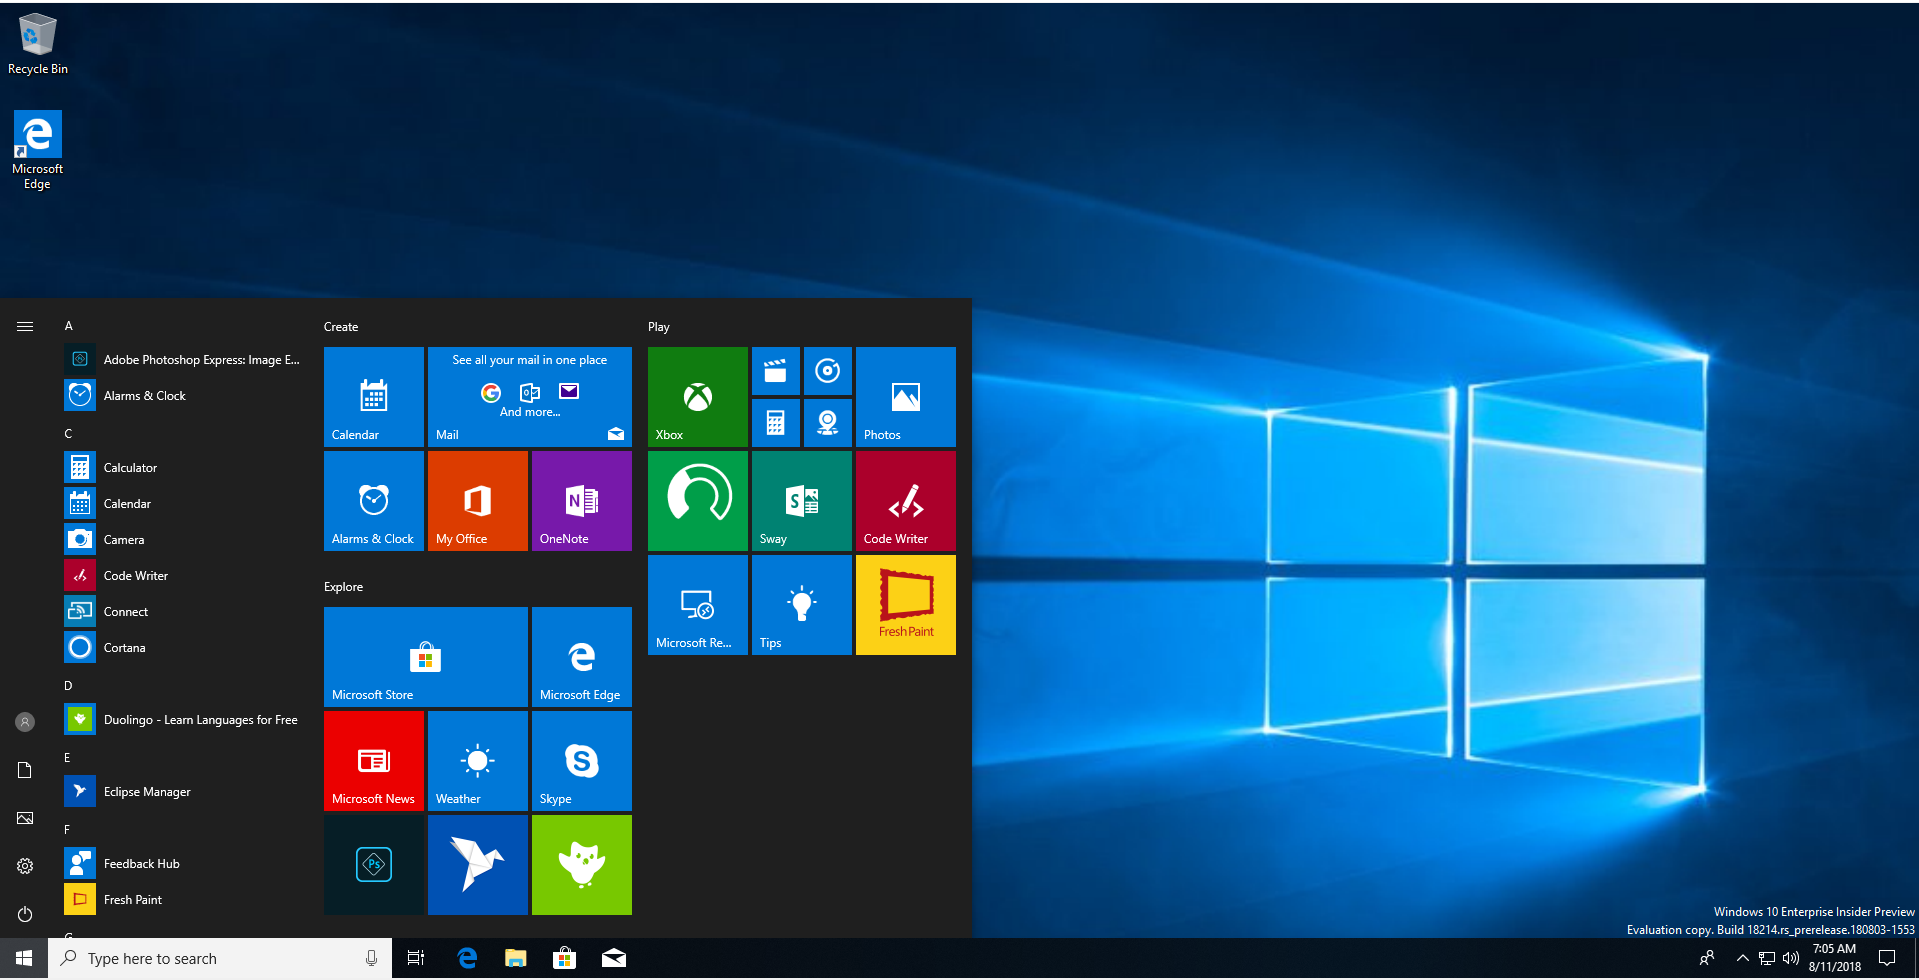Select Adobe Photoshop Express in app list
The height and width of the screenshot is (980, 1919).
coord(184,360)
